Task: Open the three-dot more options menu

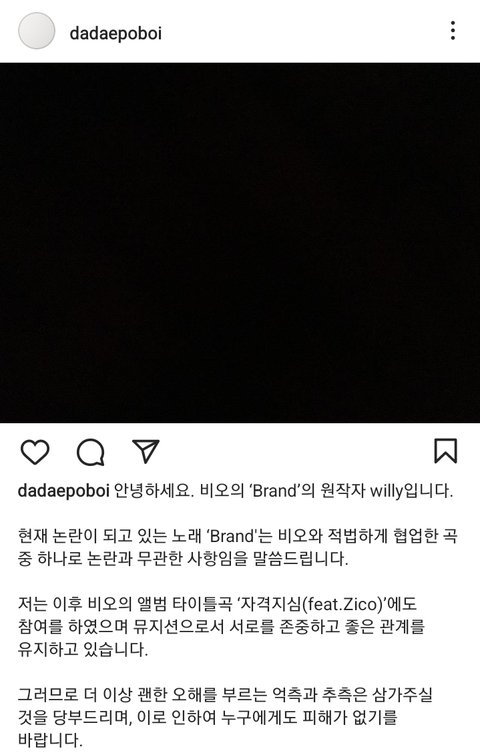Action: pyautogui.click(x=453, y=31)
